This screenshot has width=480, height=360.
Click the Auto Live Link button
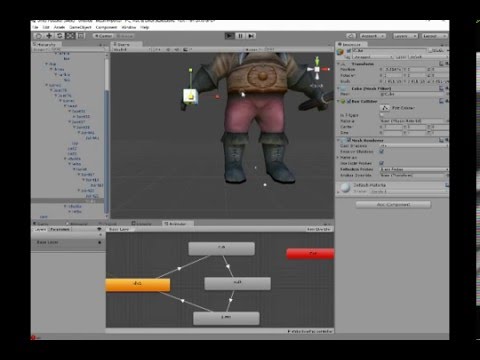(319, 229)
